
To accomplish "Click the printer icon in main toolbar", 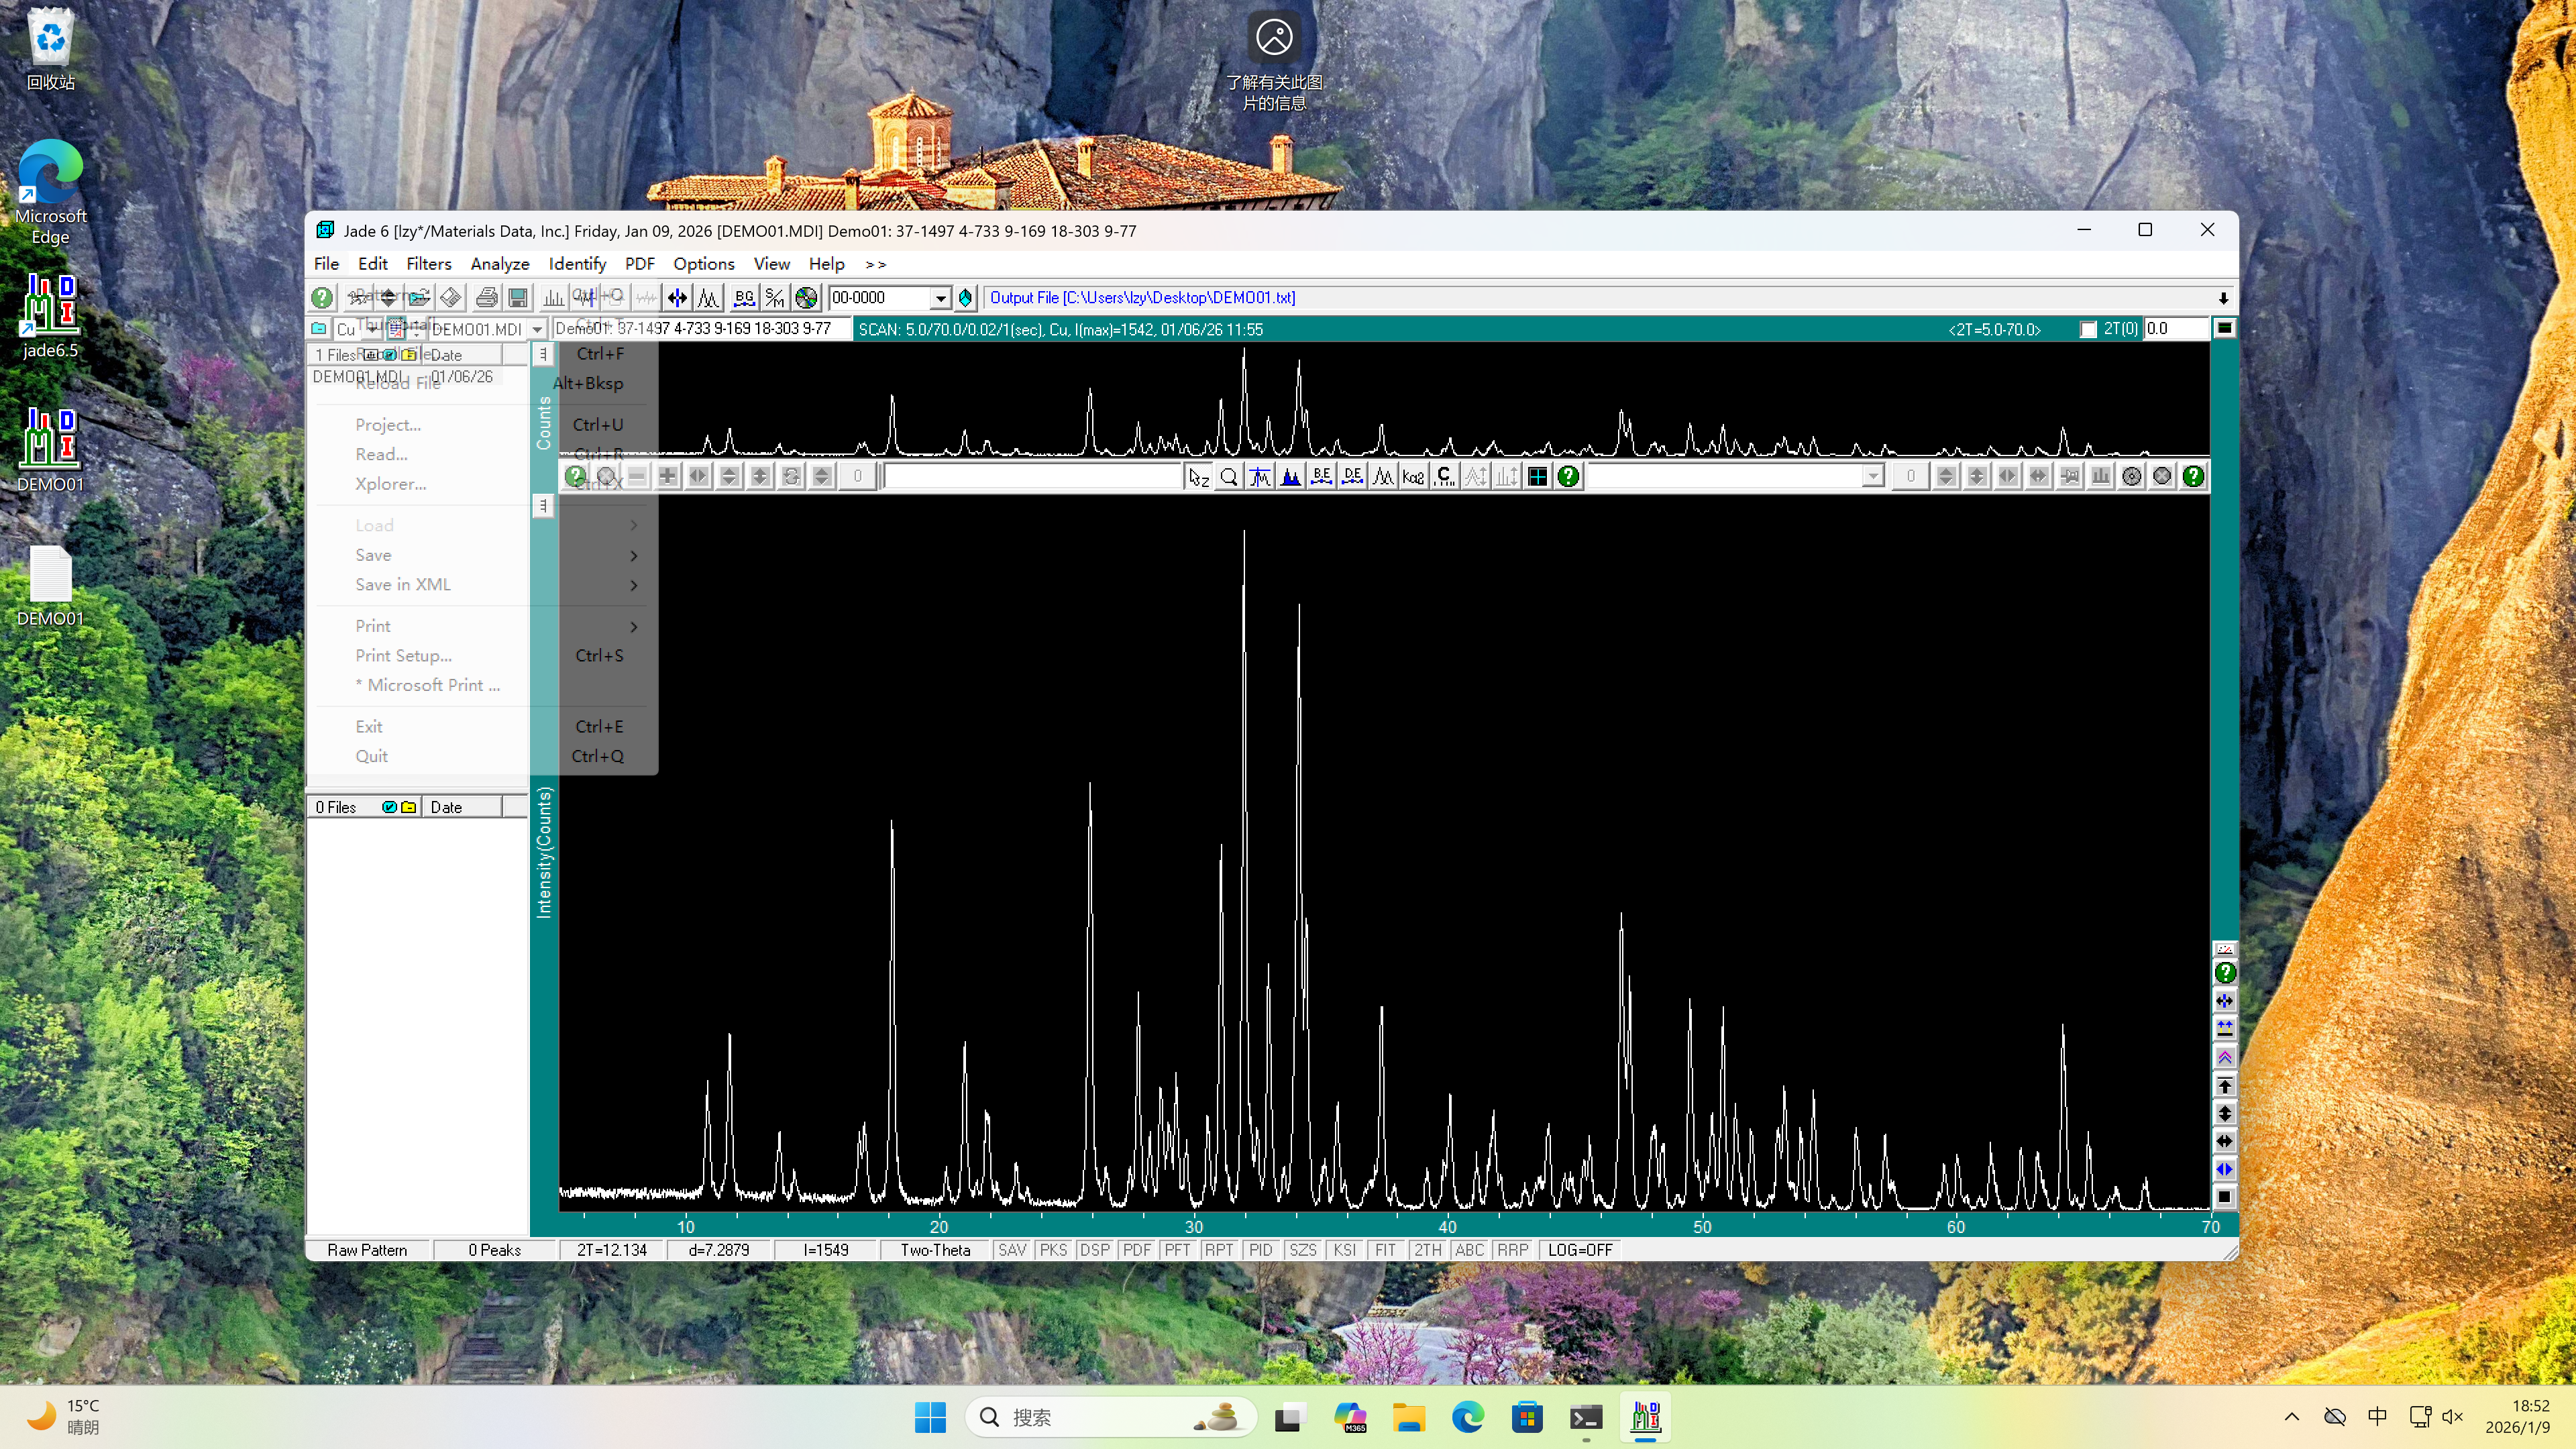I will click(486, 297).
